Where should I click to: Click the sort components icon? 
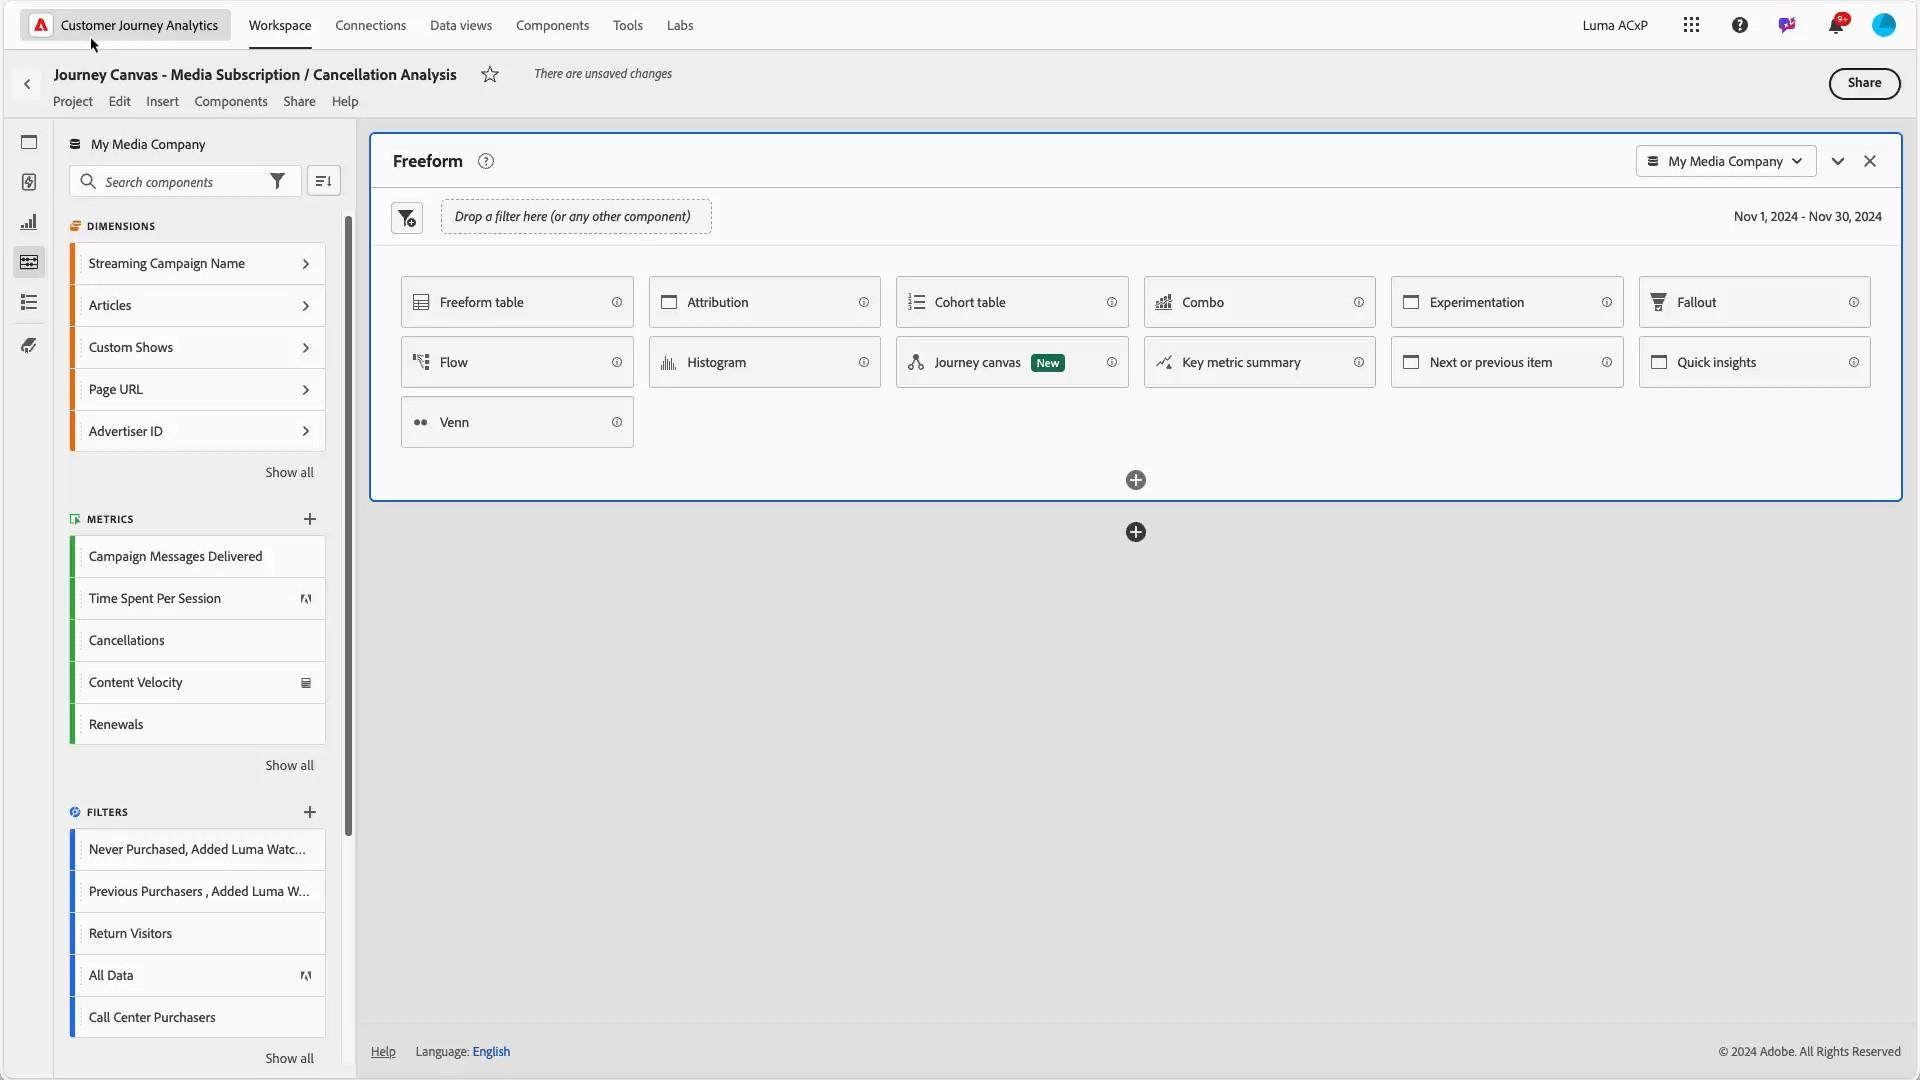(323, 181)
